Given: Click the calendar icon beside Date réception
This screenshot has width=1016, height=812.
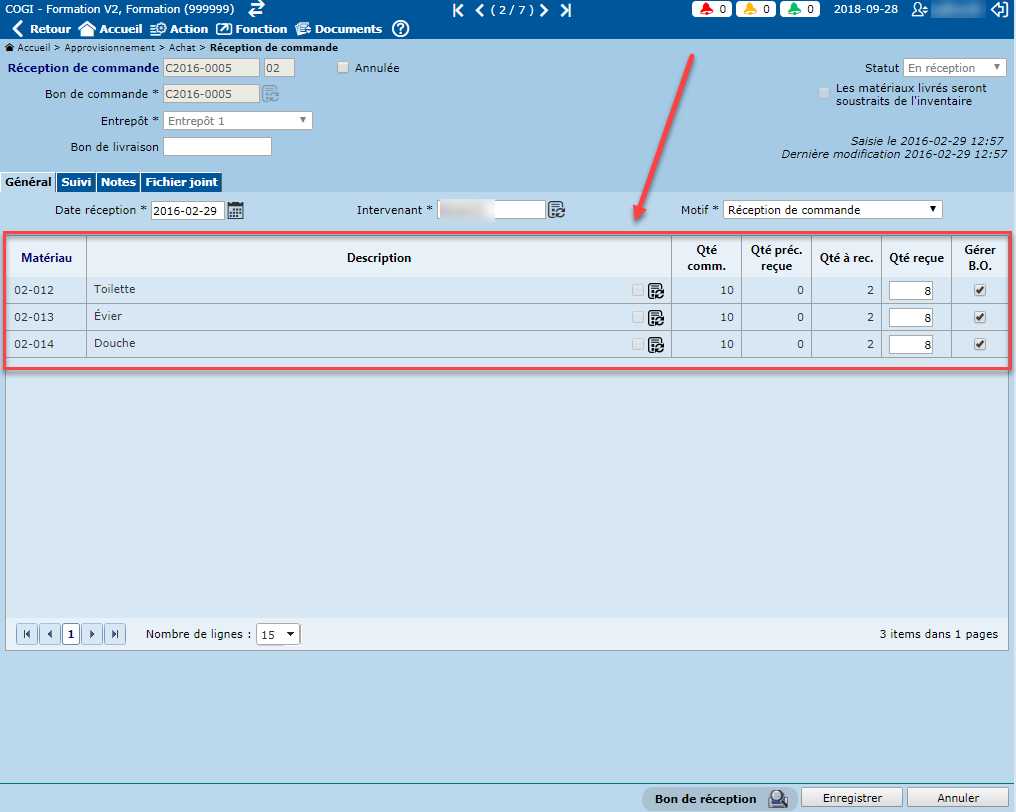Looking at the screenshot, I should point(236,210).
